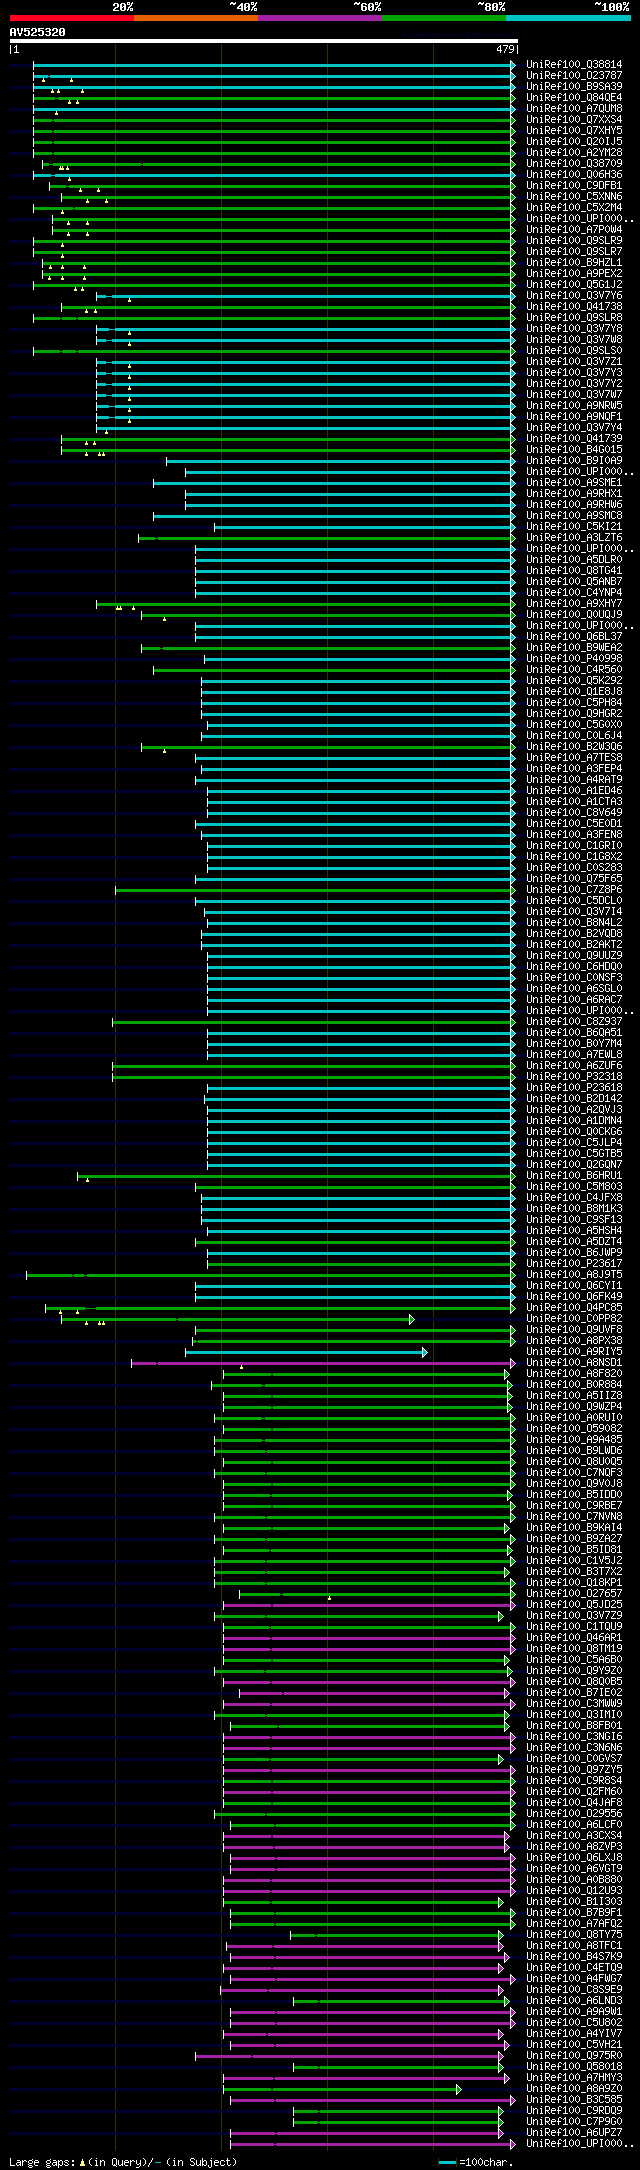
Task: Click the purple alignment bar for UniRef100_A8NSD1
Action: coord(323,1363)
